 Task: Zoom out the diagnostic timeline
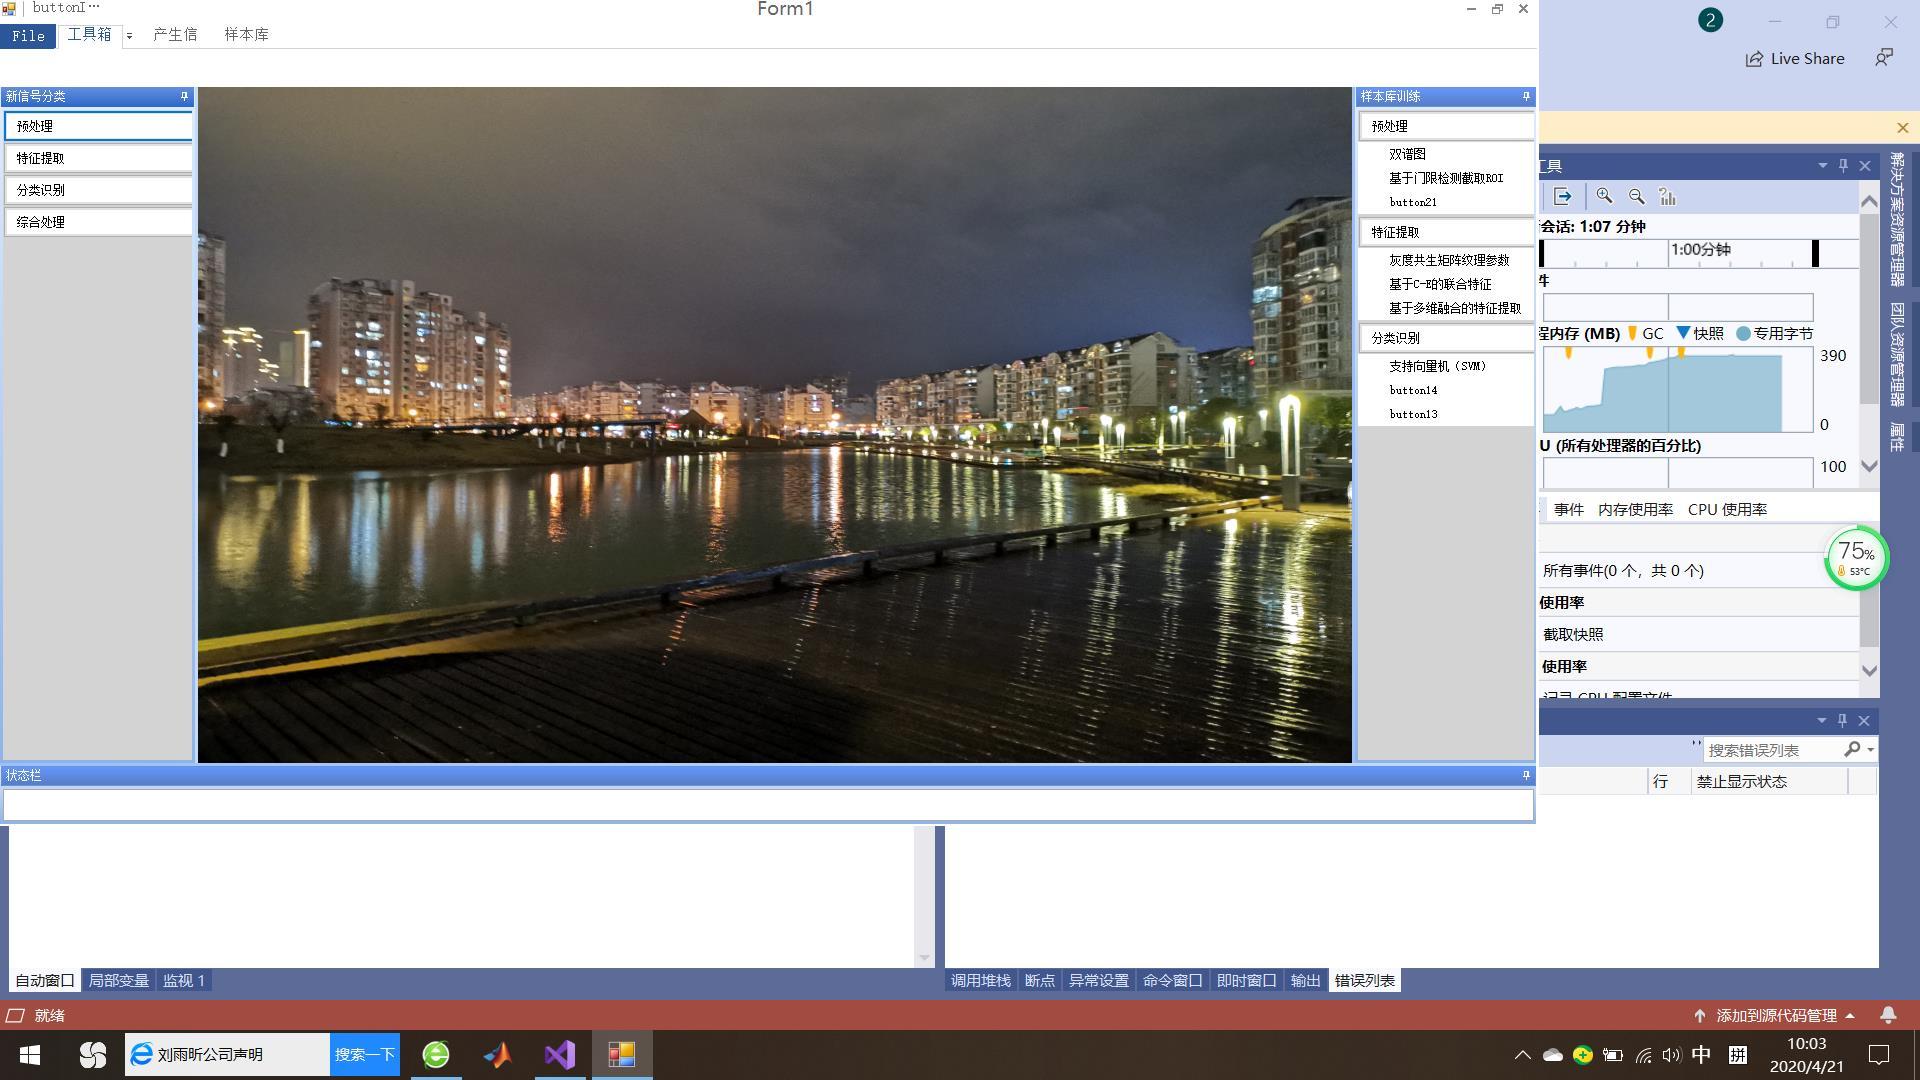pos(1636,197)
